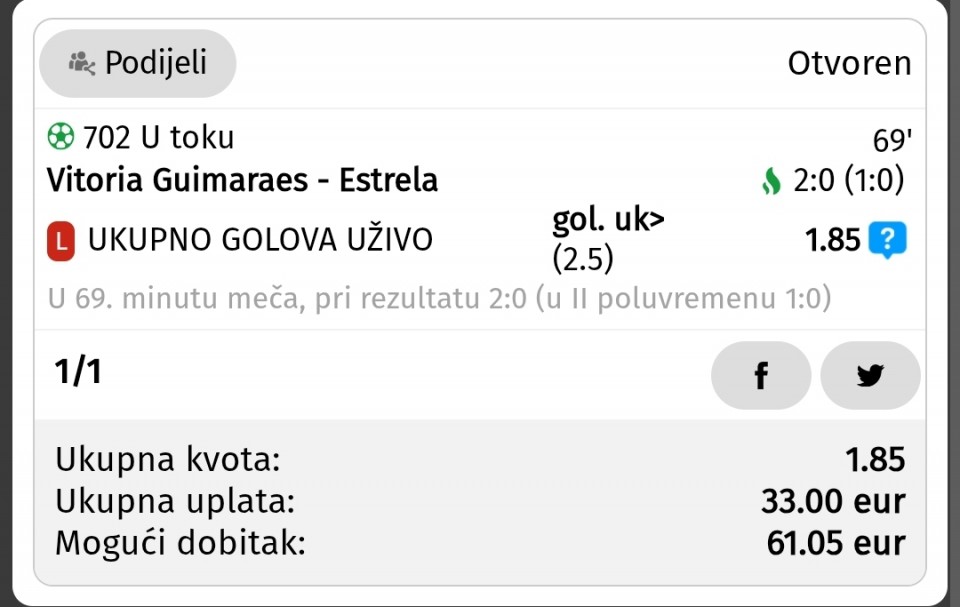Screen dimensions: 960x607
Task: Tap the Podijeli share button
Action: click(138, 63)
